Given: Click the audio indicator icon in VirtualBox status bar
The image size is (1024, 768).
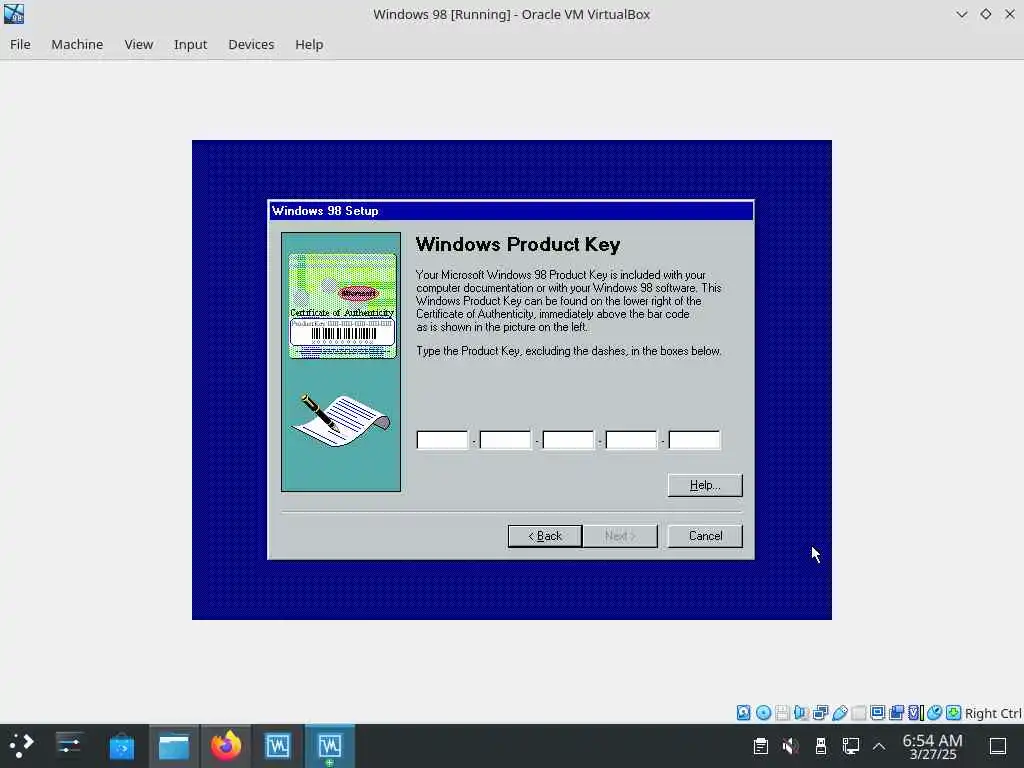Looking at the screenshot, I should (801, 712).
